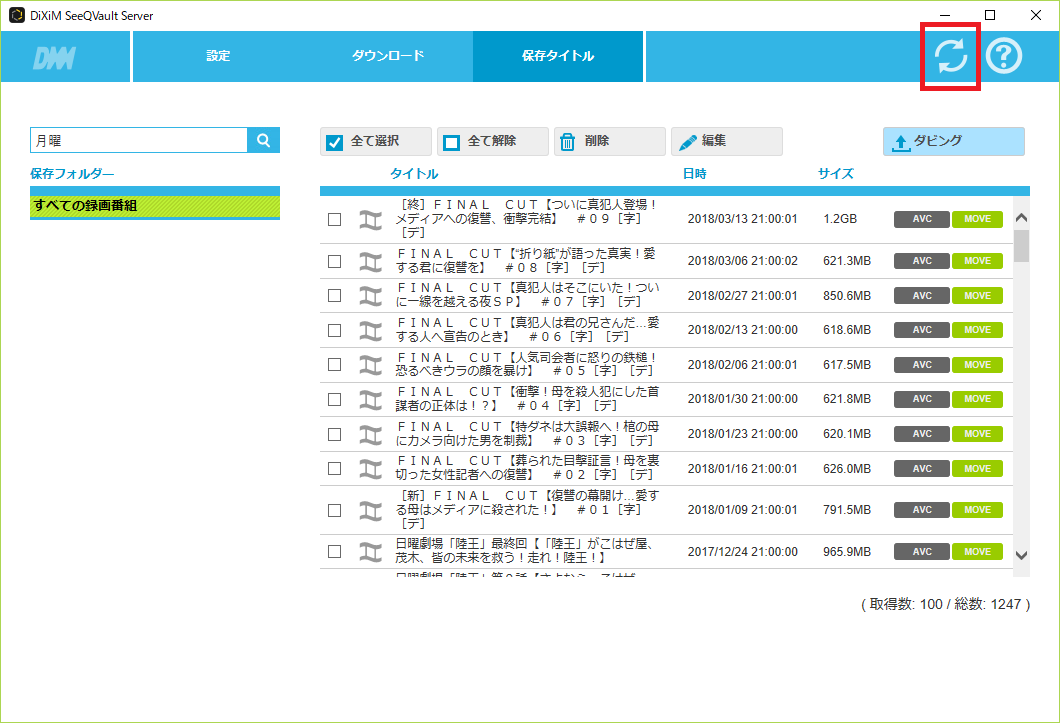This screenshot has height=723, width=1060.
Task: Click the upload arrow icon on ダビング button
Action: point(899,141)
